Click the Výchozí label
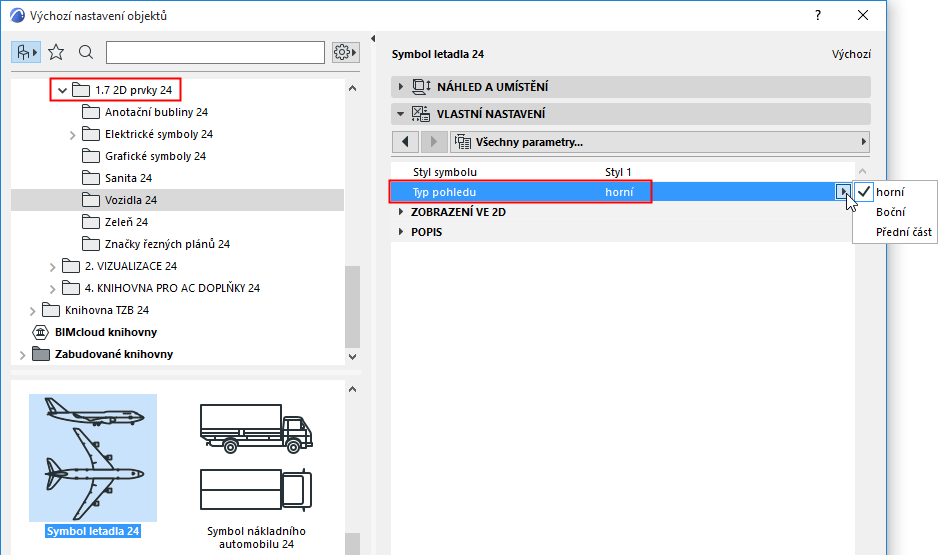The width and height of the screenshot is (940, 555). (x=851, y=54)
